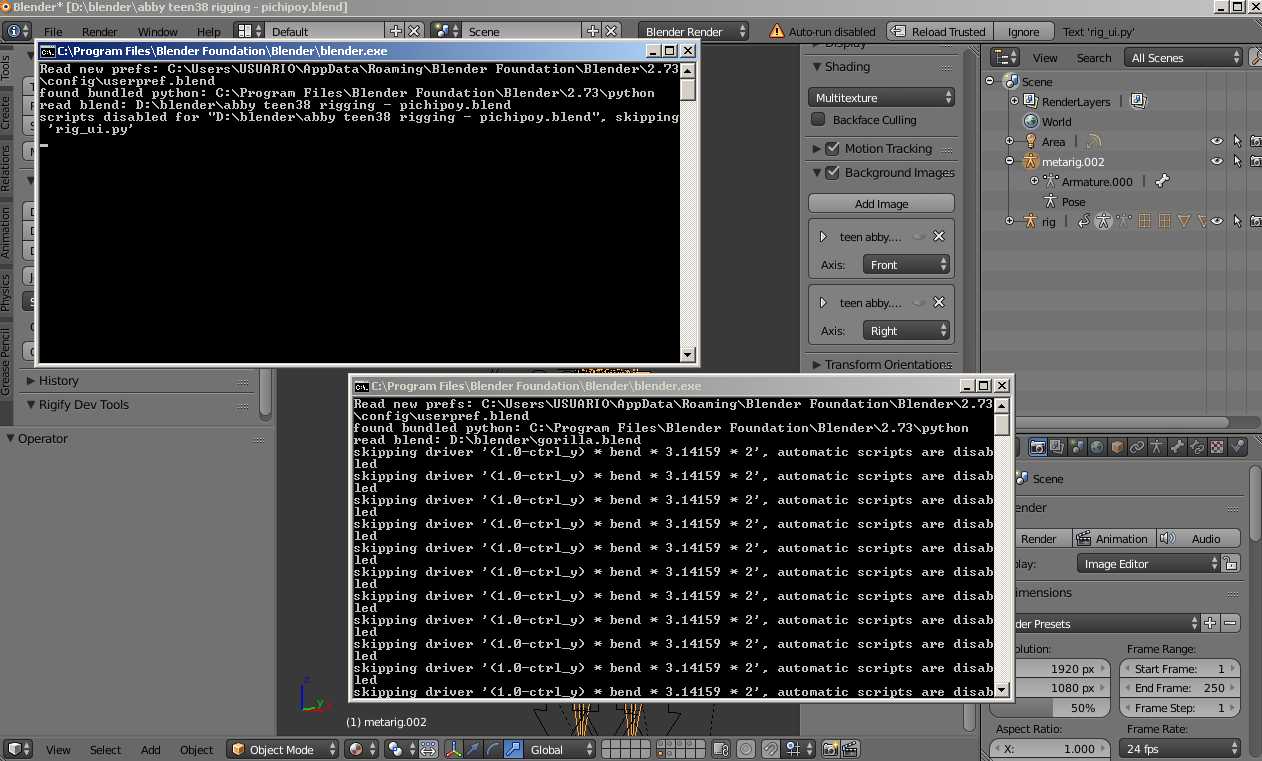
Task: Click the End Frame 250 field
Action: click(1179, 688)
